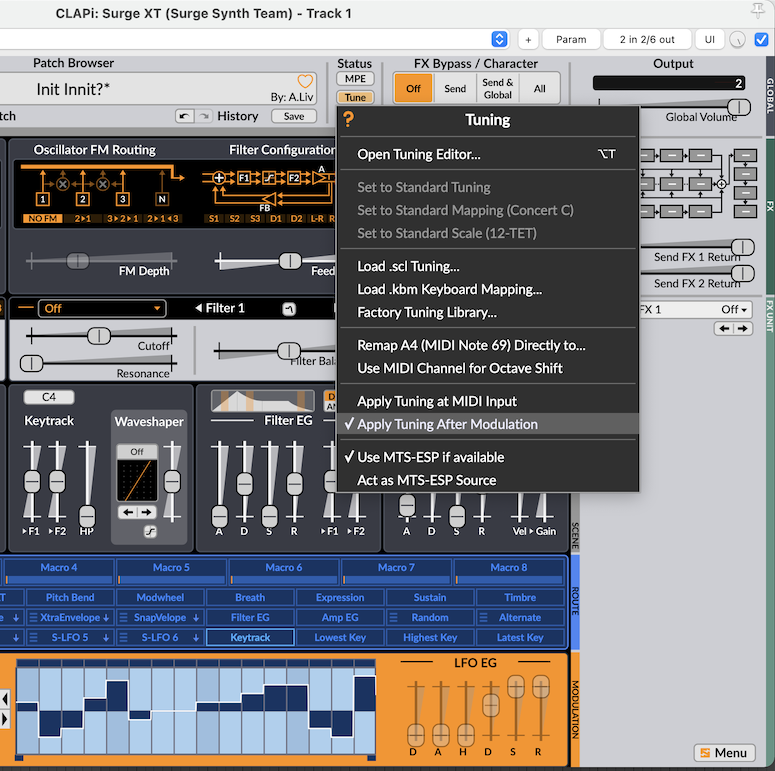The image size is (775, 771).
Task: Expand the S-LFO 6 down arrow
Action: [196, 638]
